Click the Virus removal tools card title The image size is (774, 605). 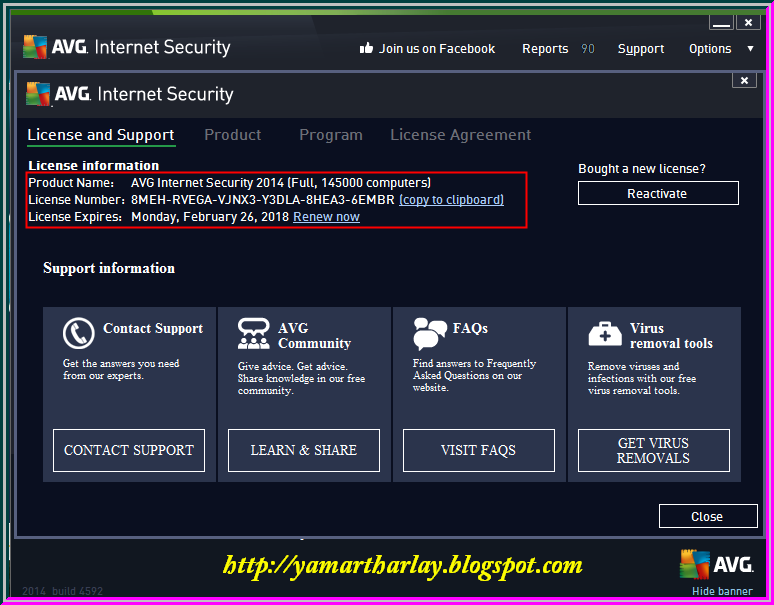[671, 336]
